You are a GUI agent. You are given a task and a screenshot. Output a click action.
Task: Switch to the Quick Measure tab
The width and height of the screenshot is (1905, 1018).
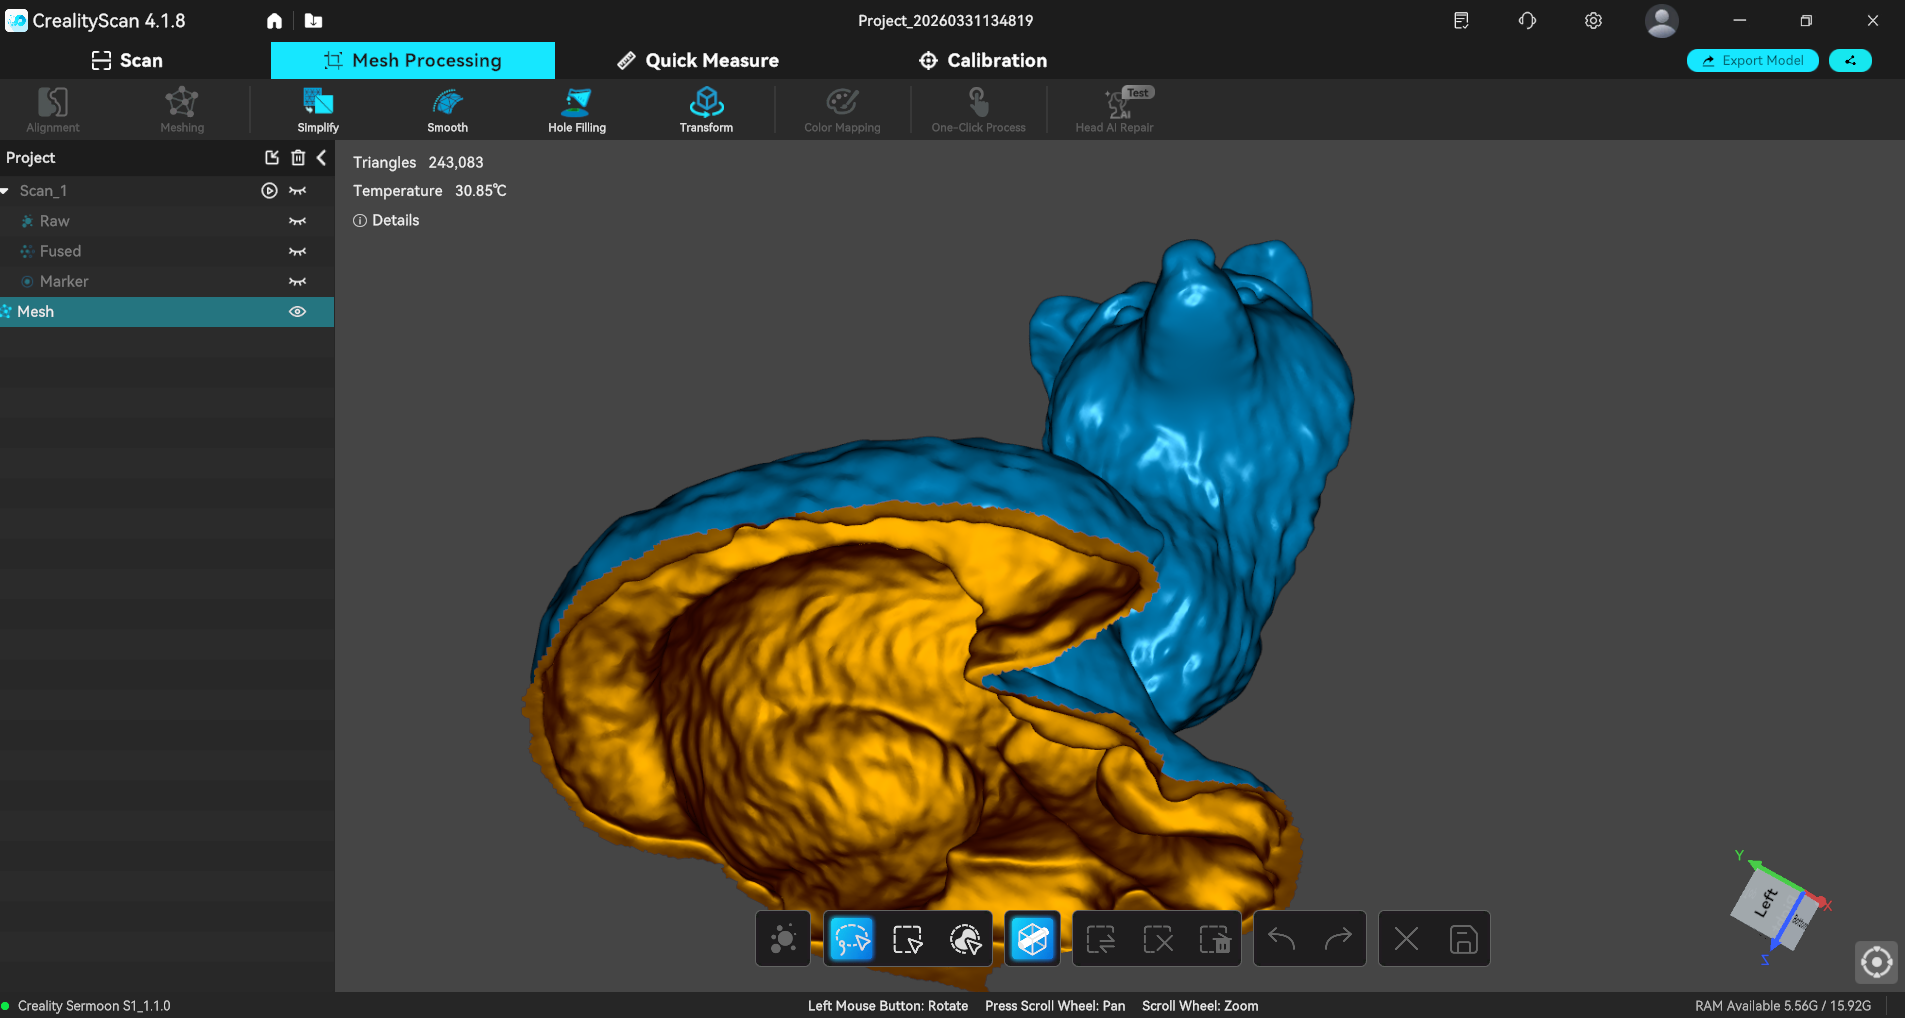[x=698, y=61]
